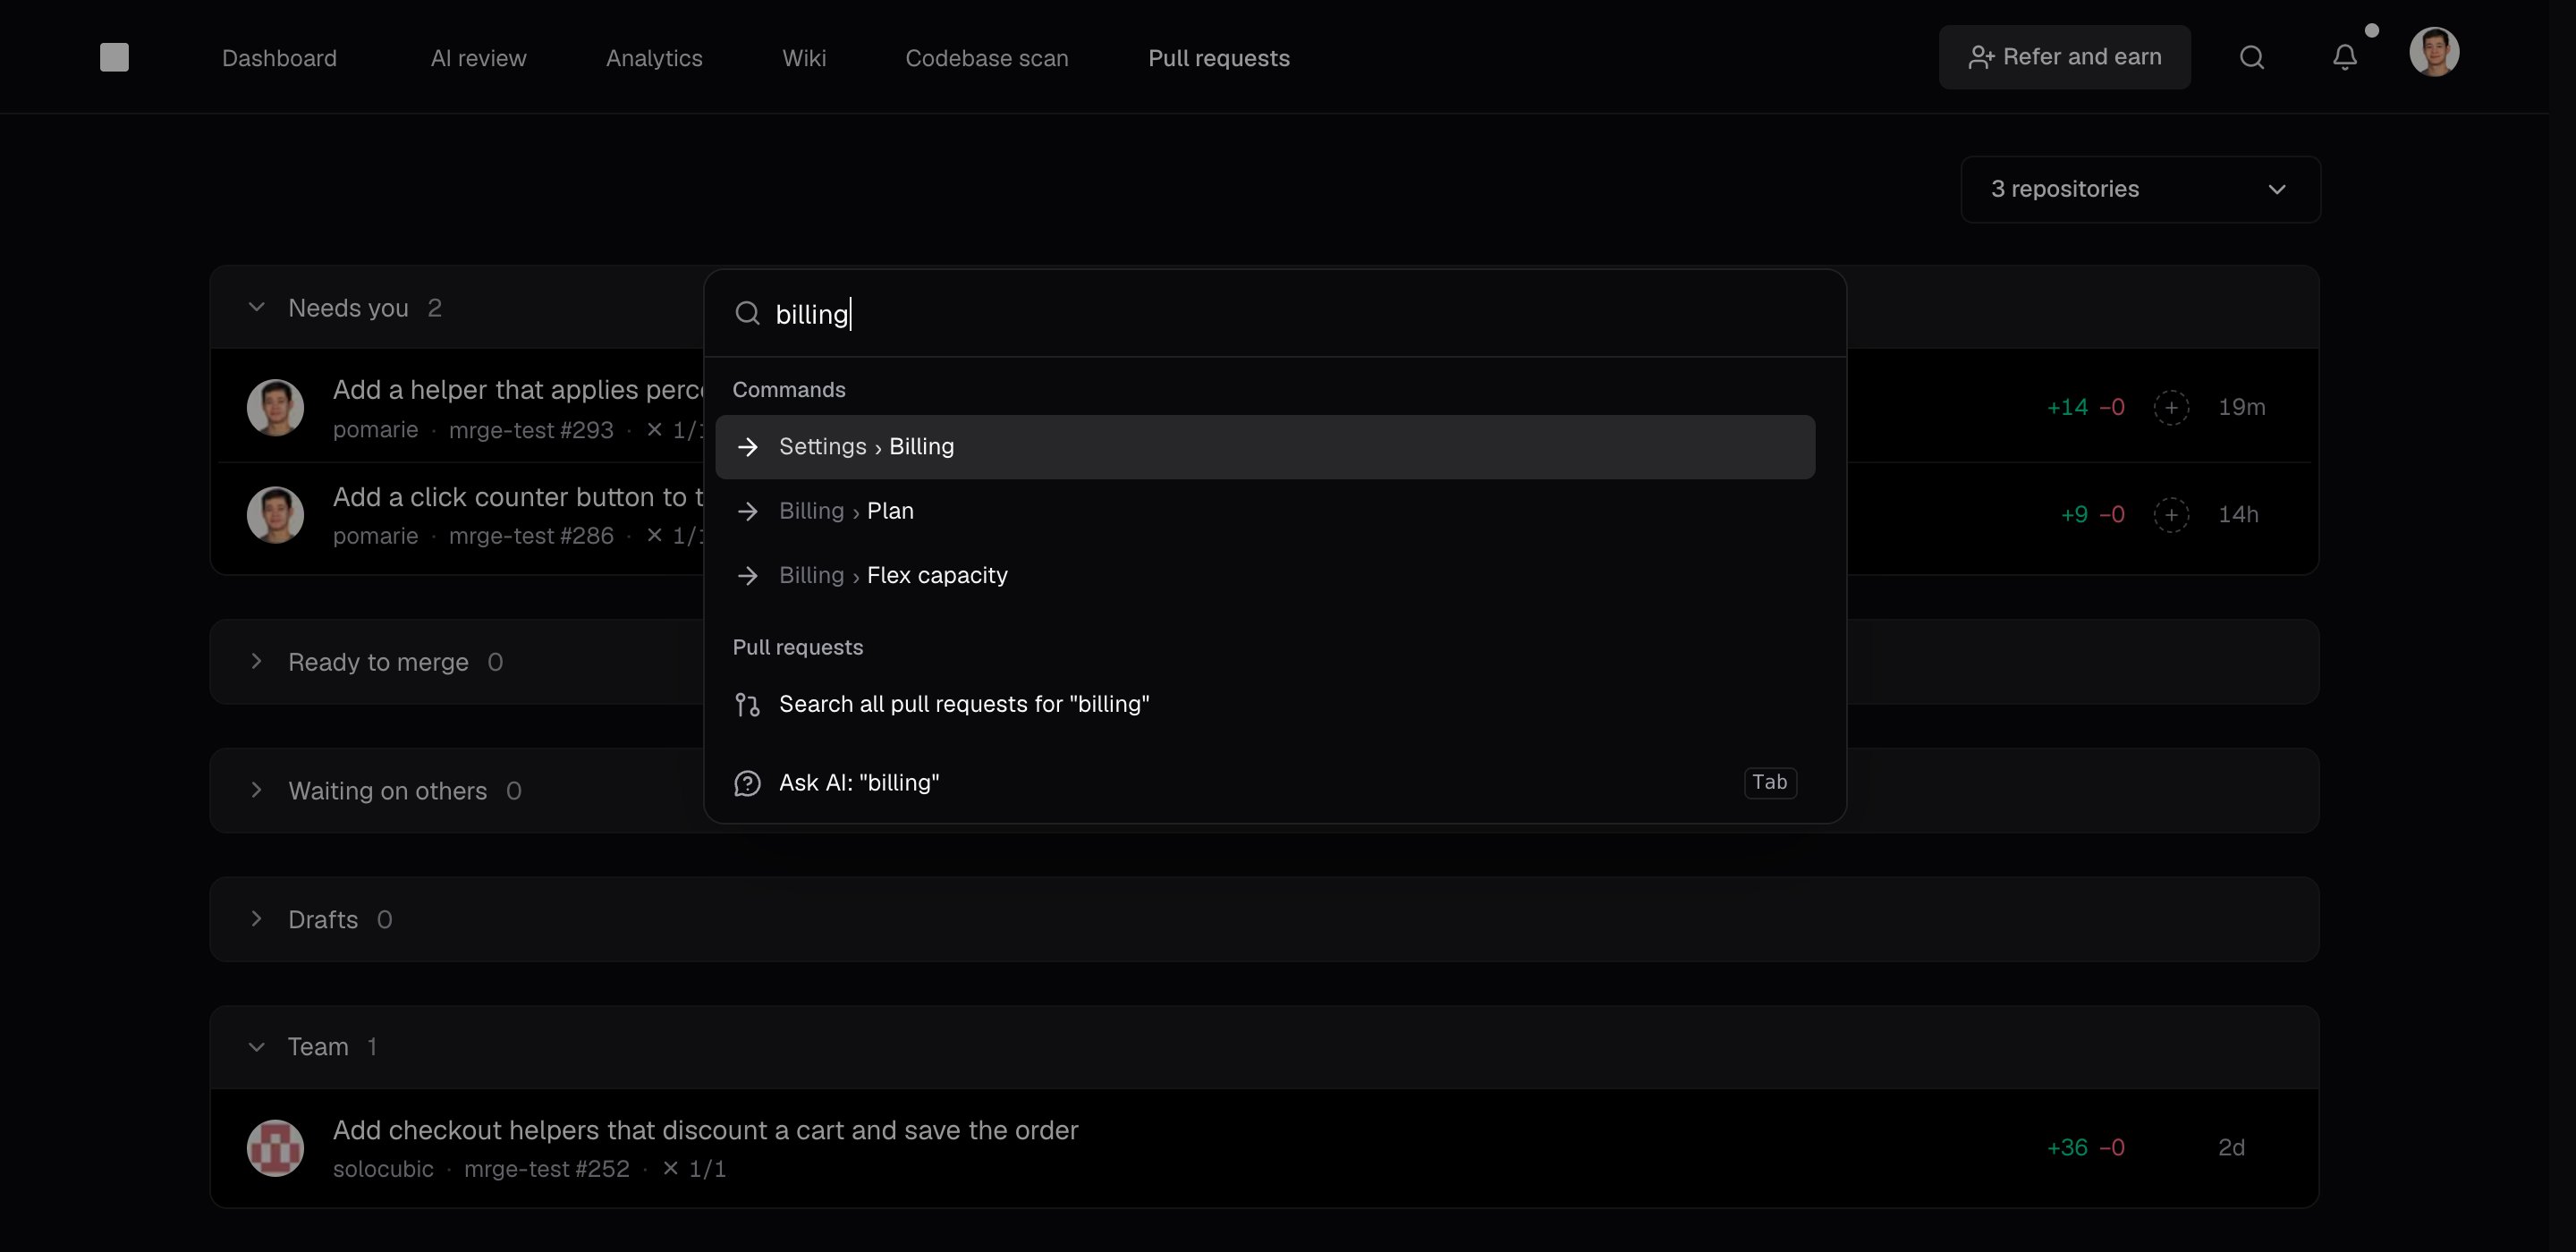The width and height of the screenshot is (2576, 1252).
Task: Select Pull requests tab
Action: point(1219,58)
